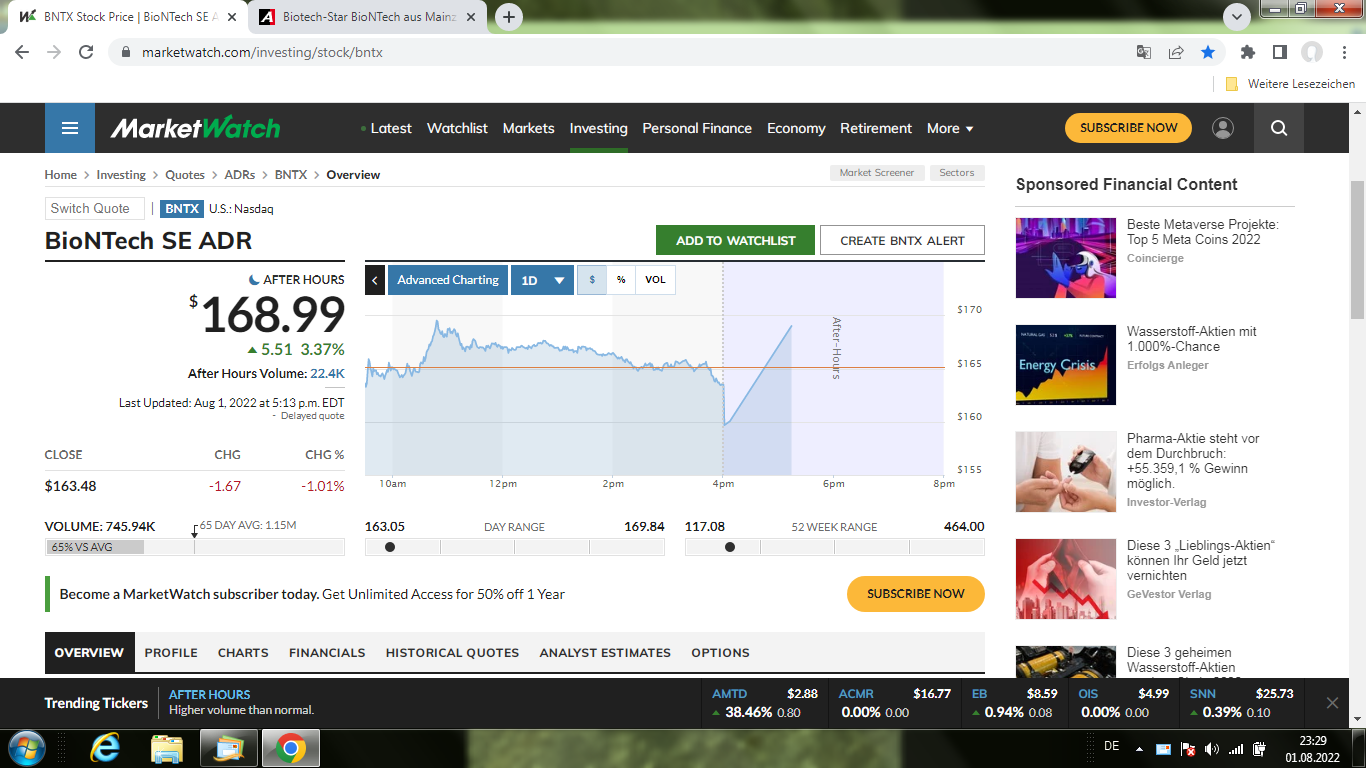The height and width of the screenshot is (768, 1366).
Task: Switch to the Charts tab
Action: pyautogui.click(x=243, y=652)
